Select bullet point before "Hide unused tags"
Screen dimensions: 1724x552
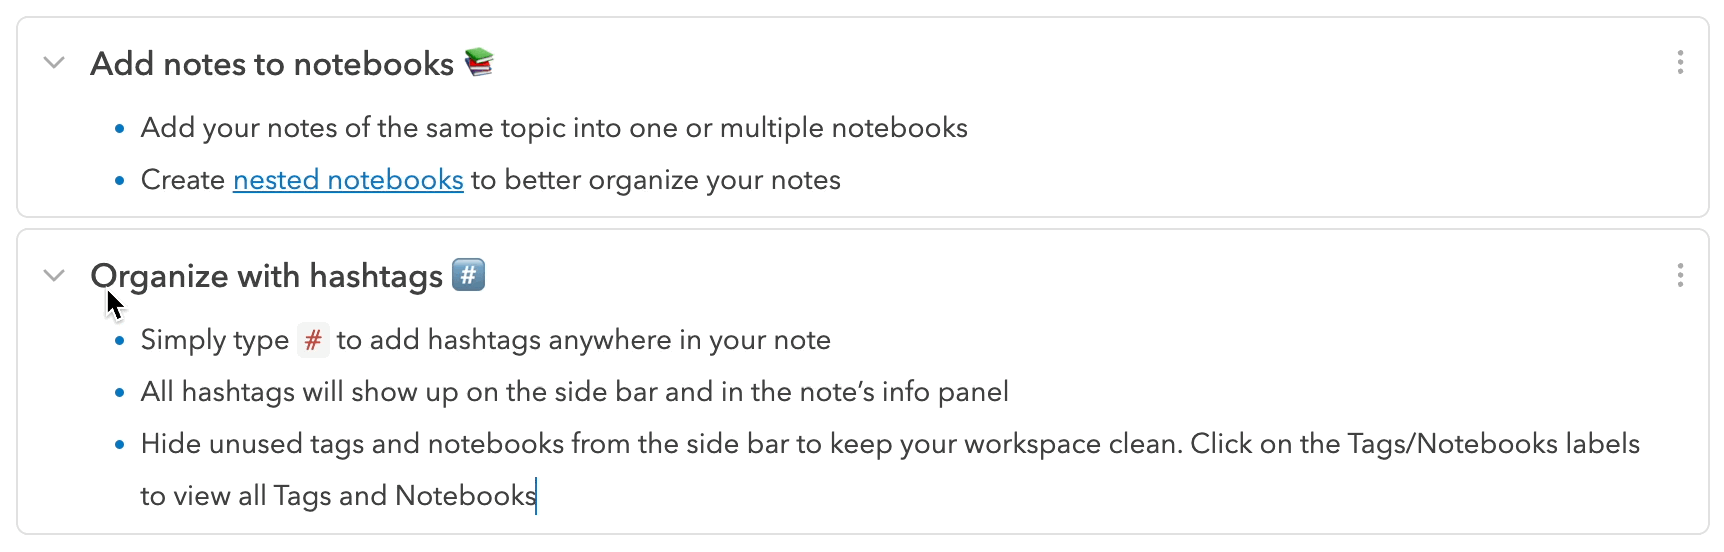click(x=120, y=445)
